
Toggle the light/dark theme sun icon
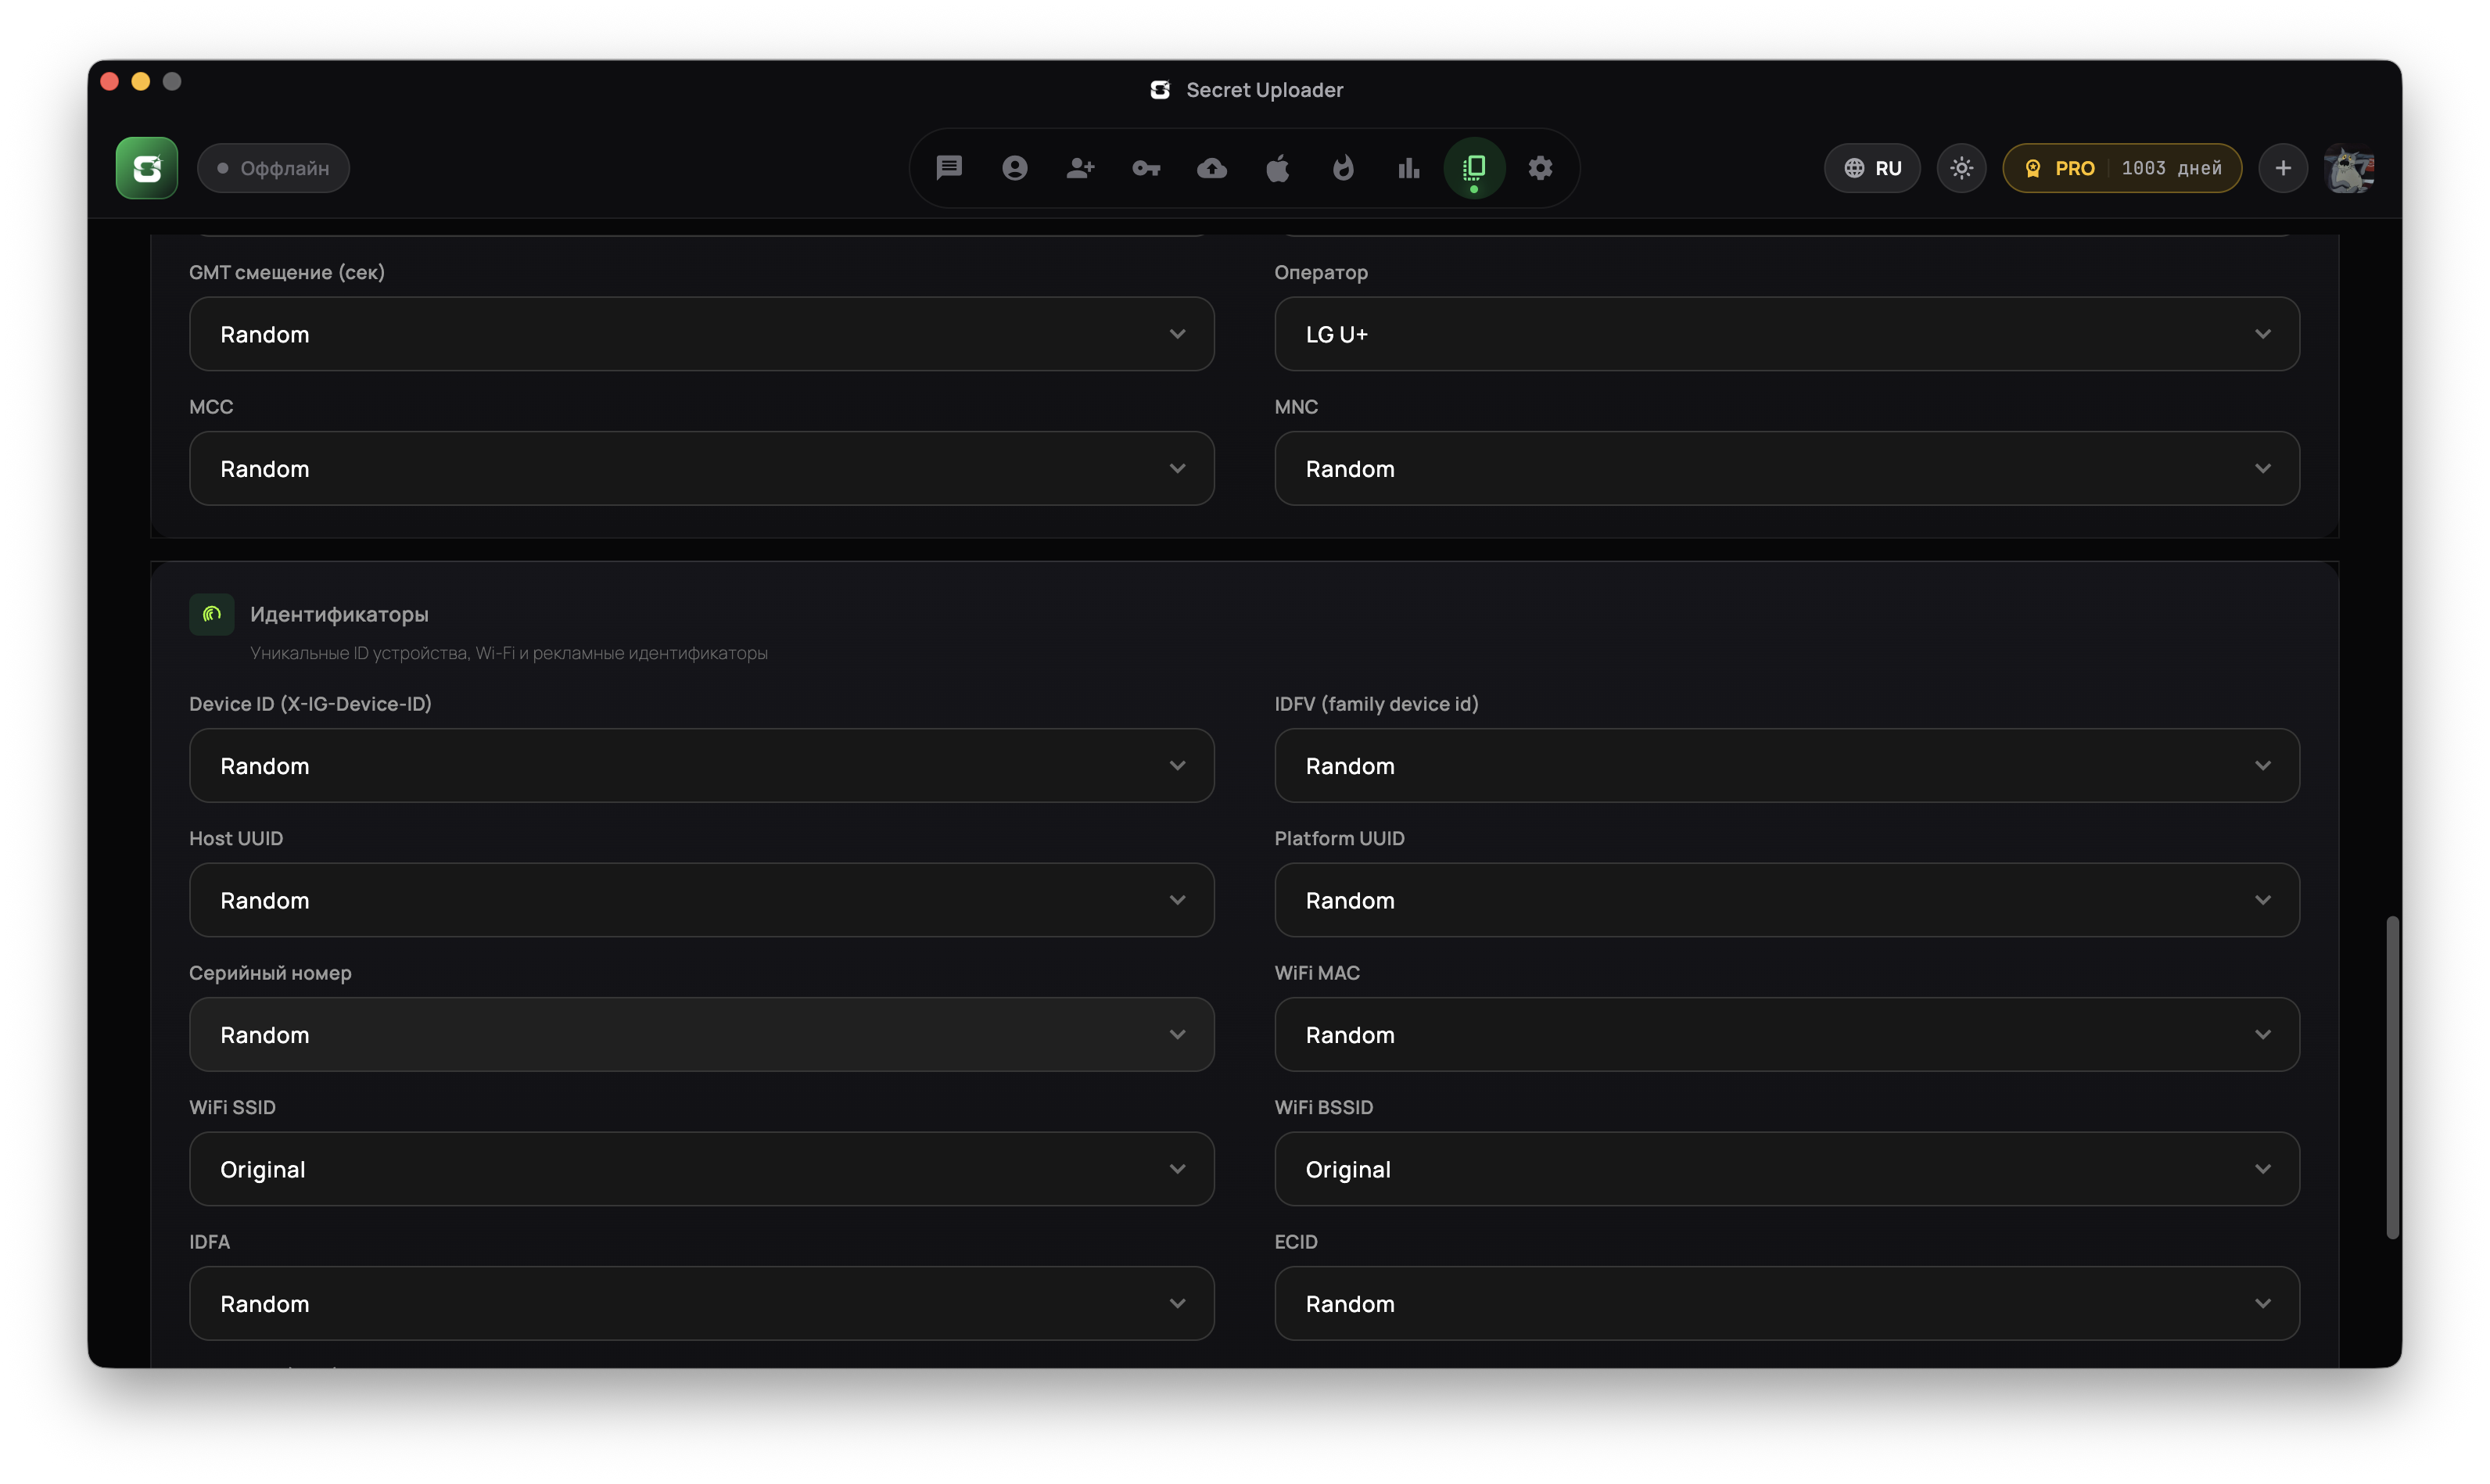pos(1961,168)
